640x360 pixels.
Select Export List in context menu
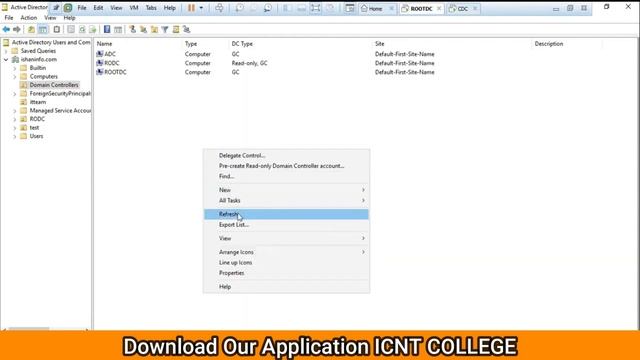pyautogui.click(x=286, y=224)
